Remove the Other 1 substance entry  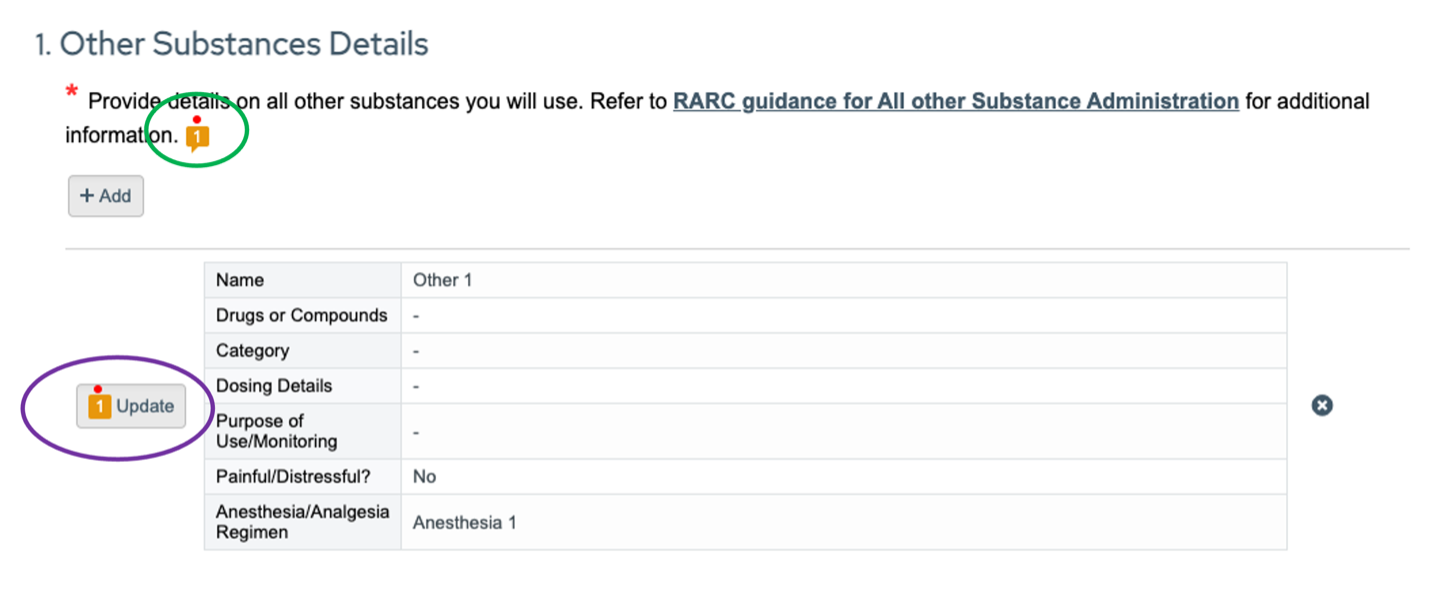pos(1322,405)
